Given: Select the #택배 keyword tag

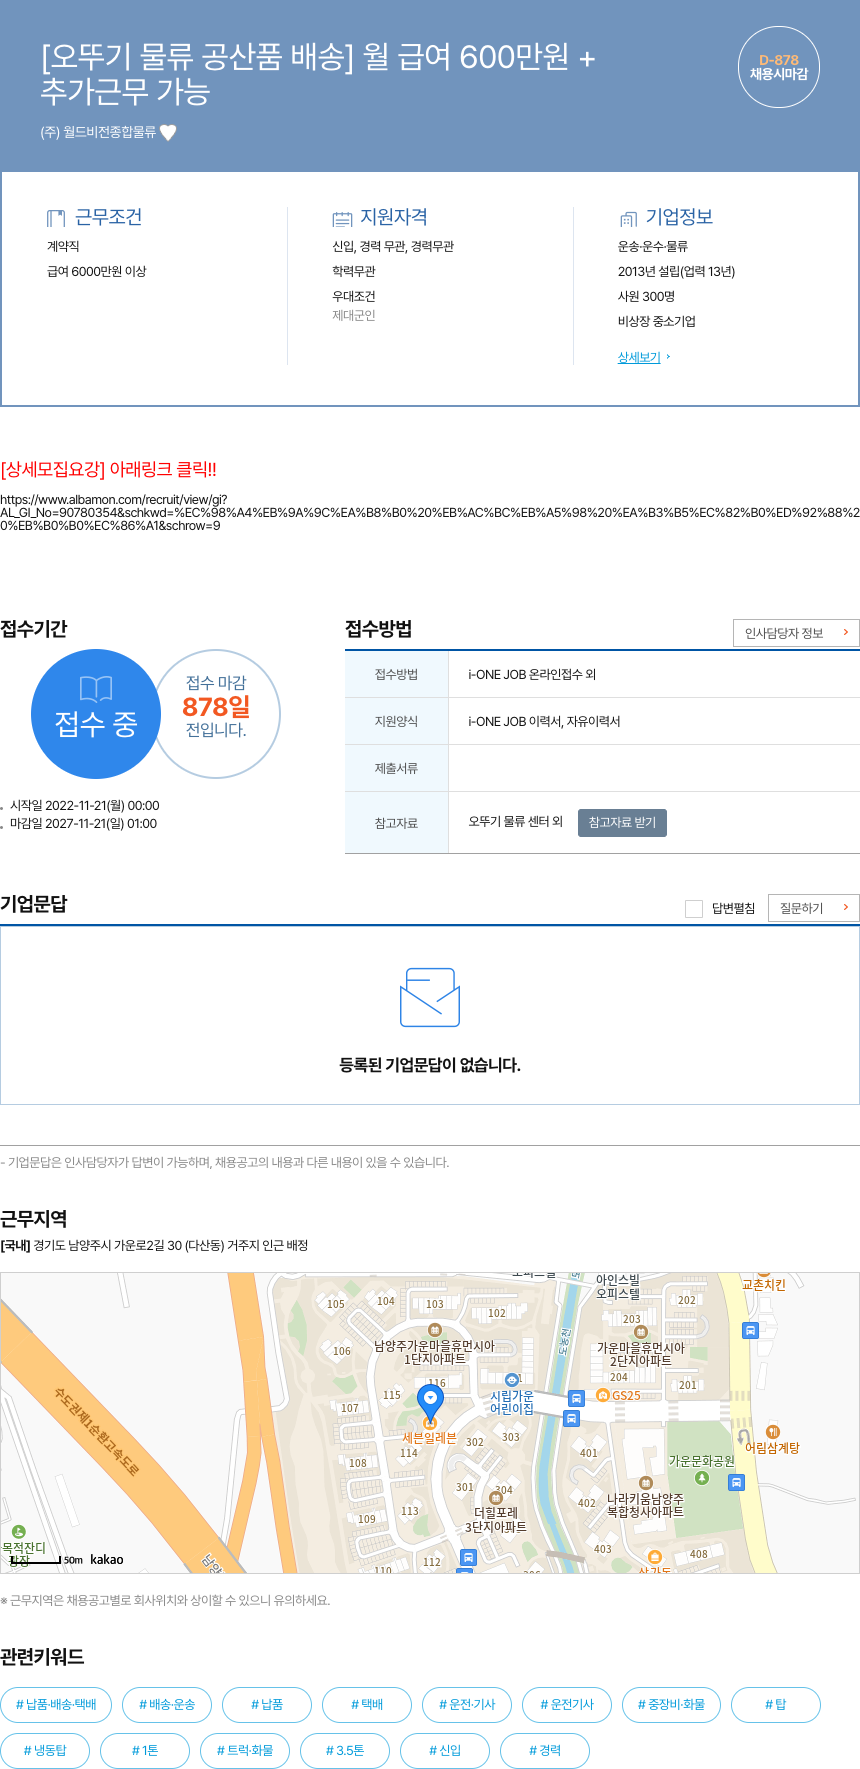Looking at the screenshot, I should pos(367,1704).
